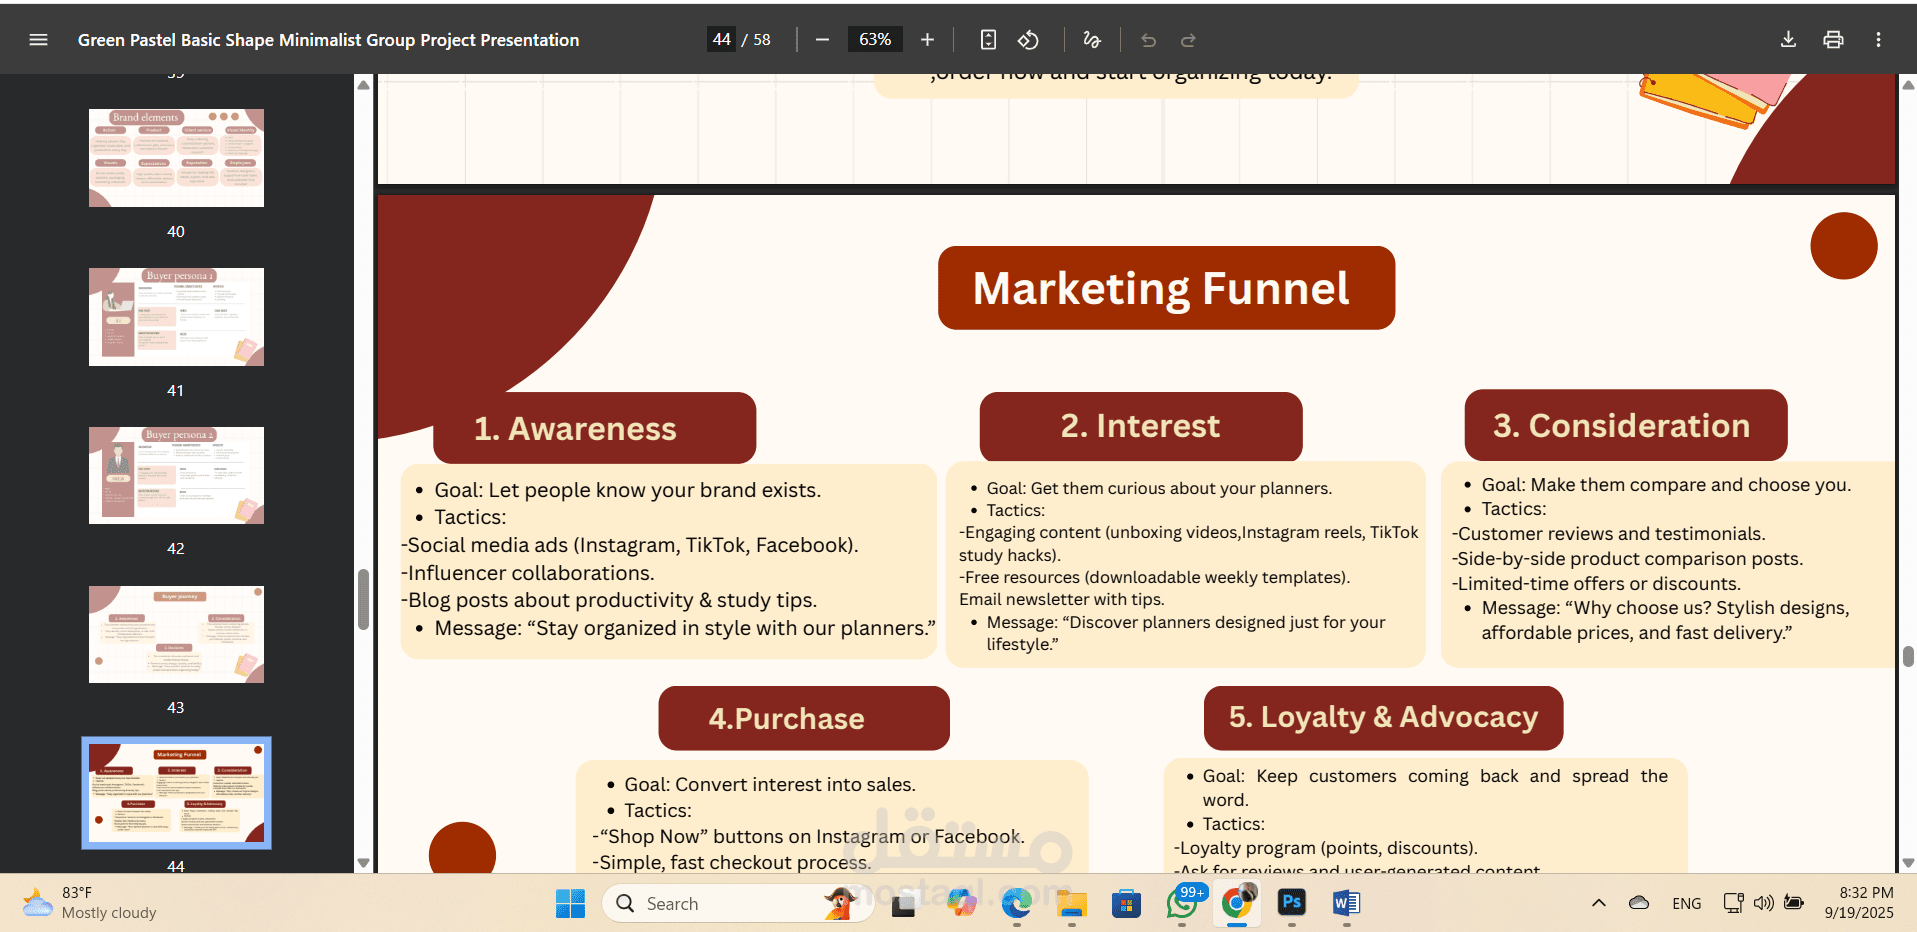Redo the annotation action
The width and height of the screenshot is (1917, 932).
coord(1188,40)
